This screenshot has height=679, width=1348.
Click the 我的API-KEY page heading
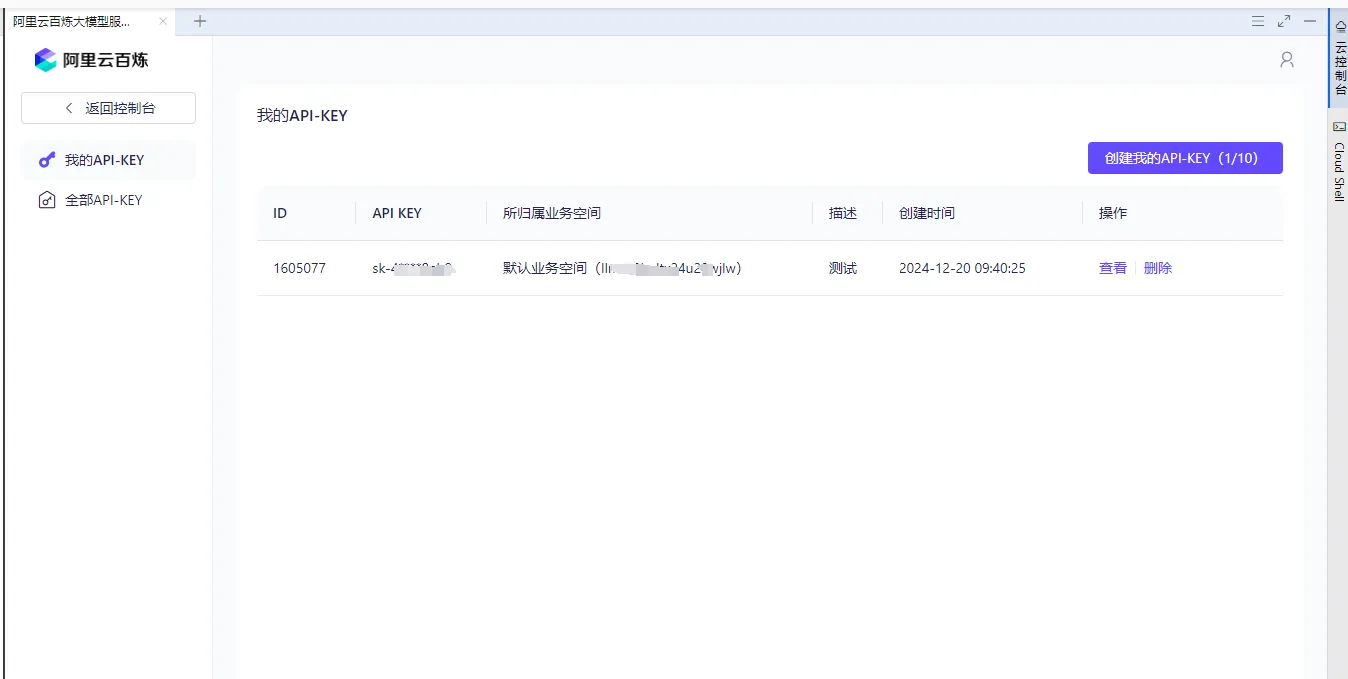[302, 116]
